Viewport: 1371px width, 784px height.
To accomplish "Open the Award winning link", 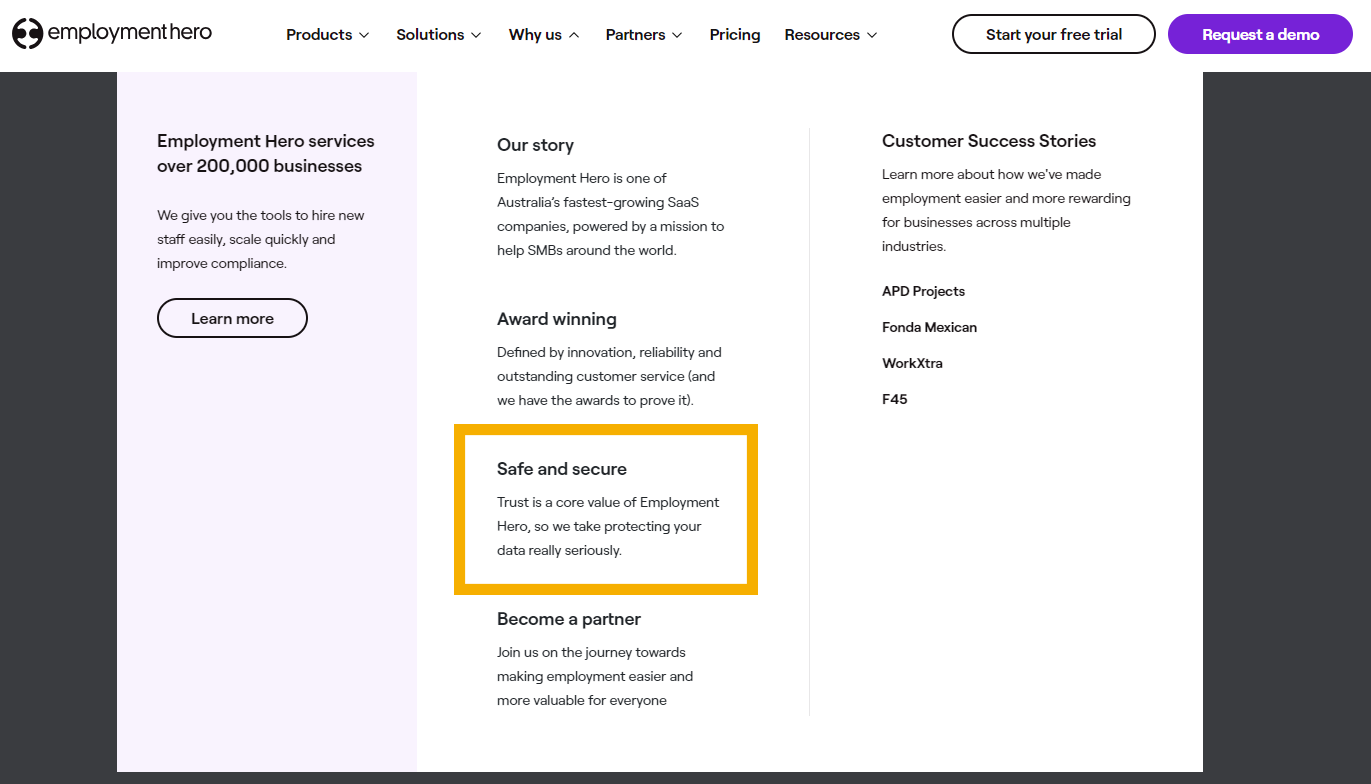I will pyautogui.click(x=557, y=319).
